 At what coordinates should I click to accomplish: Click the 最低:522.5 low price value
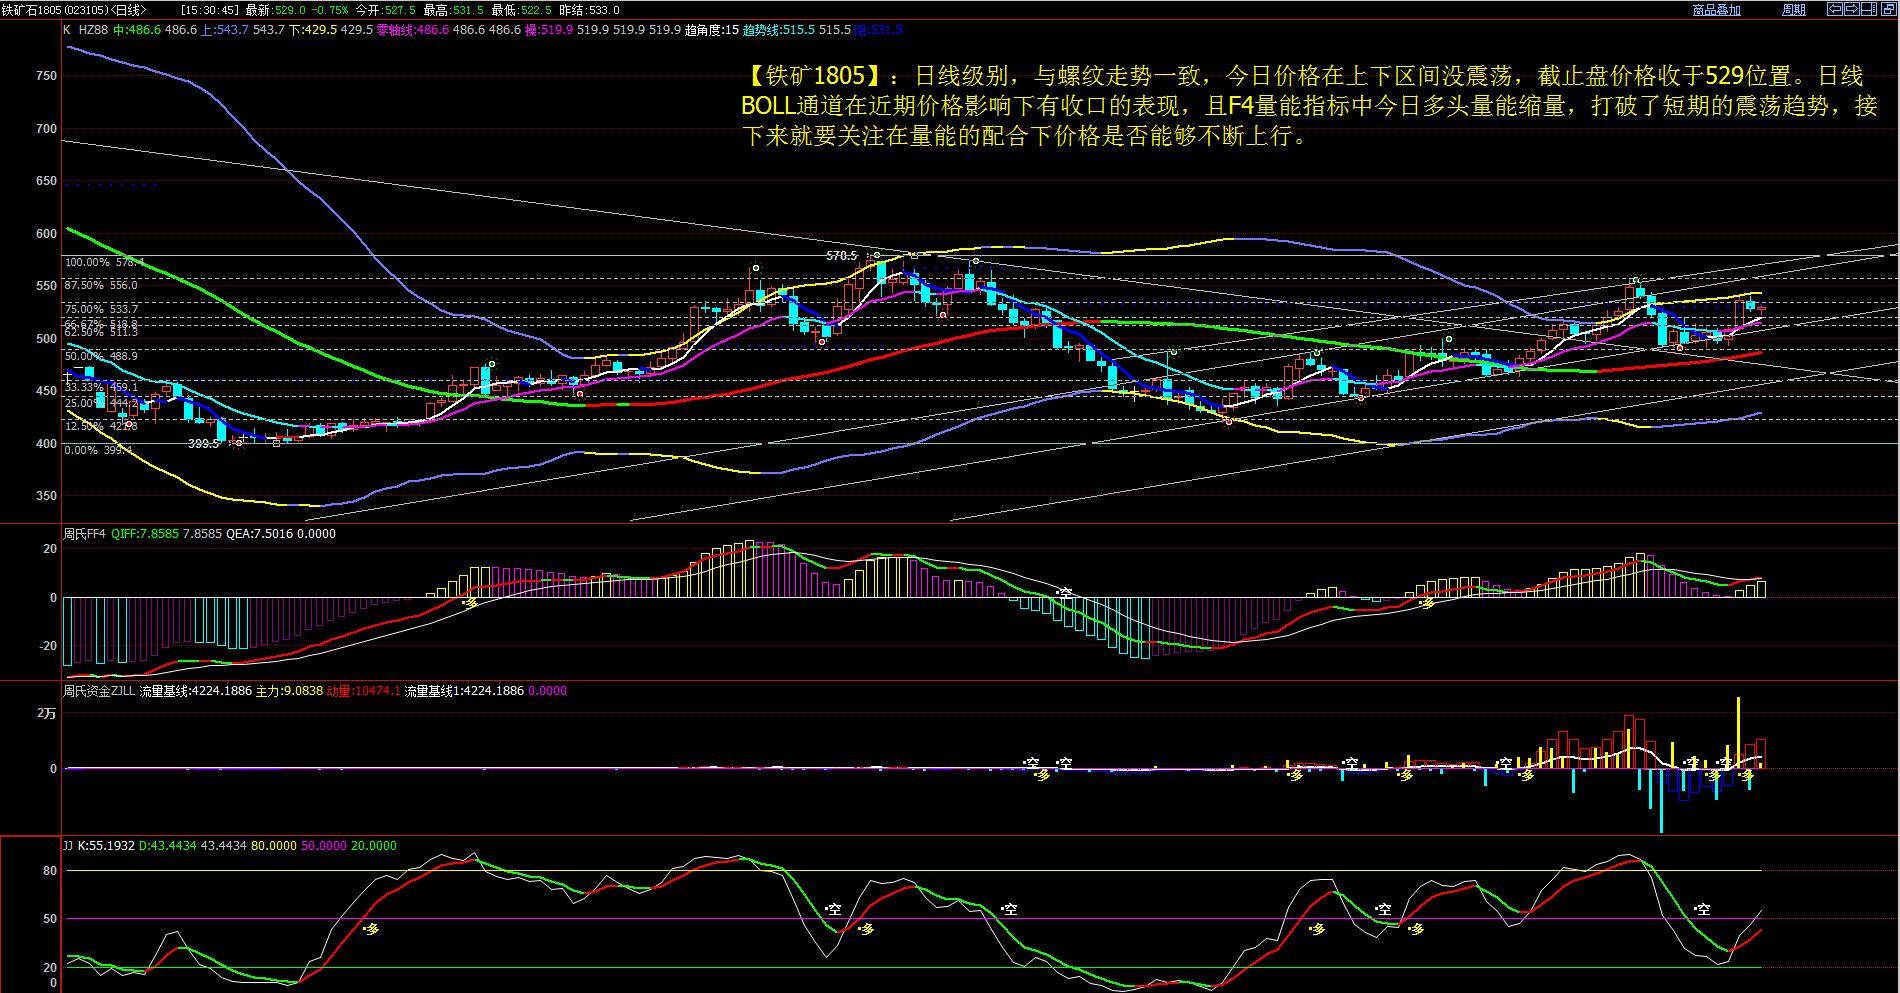click(521, 10)
